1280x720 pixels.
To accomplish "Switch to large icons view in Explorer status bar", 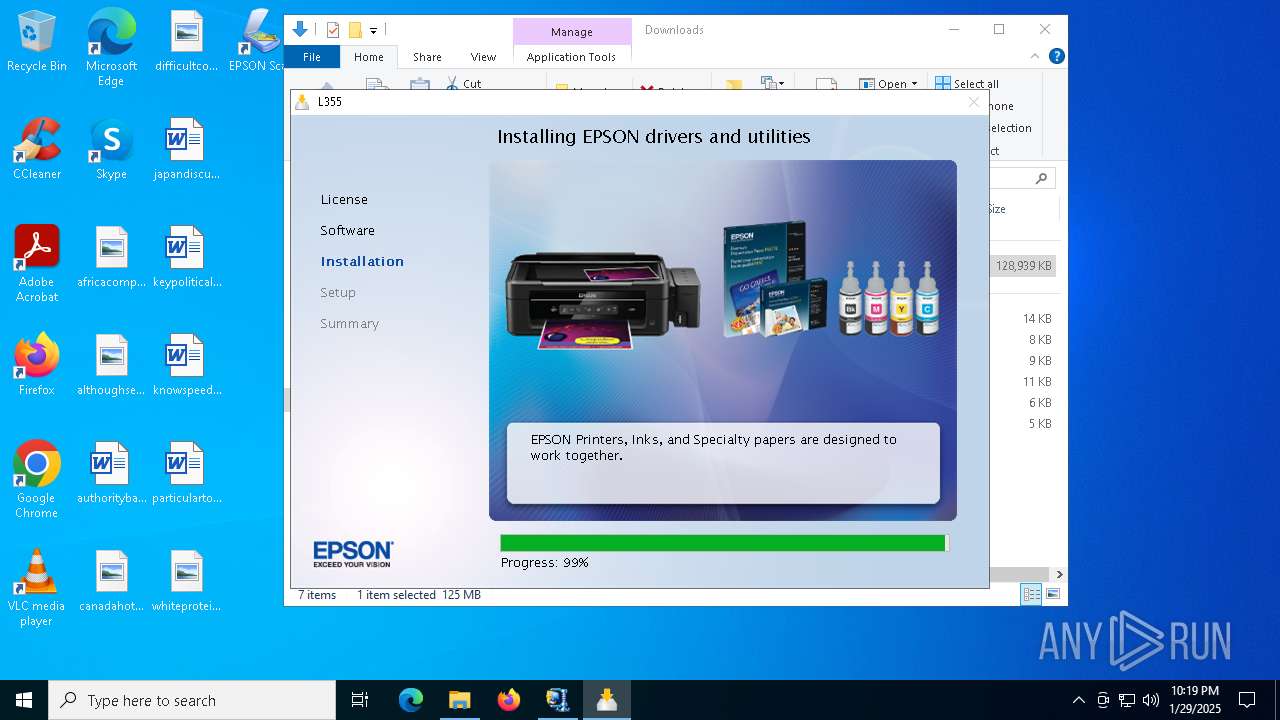I will [x=1051, y=595].
